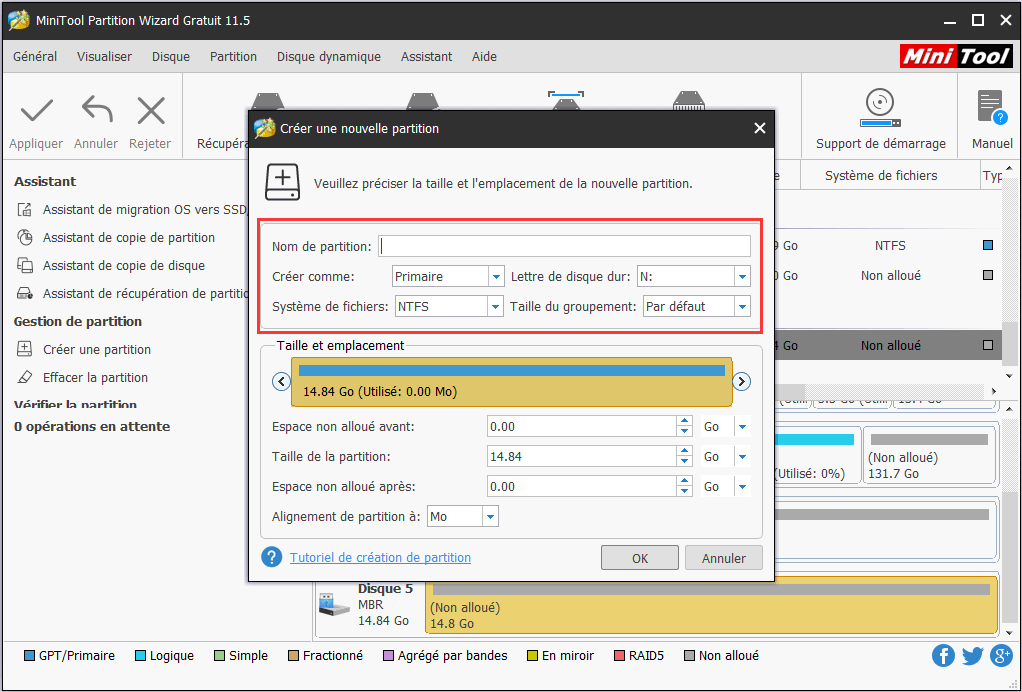This screenshot has height=692, width=1022.
Task: Launch Assistant de copie de disque
Action: pos(111,266)
